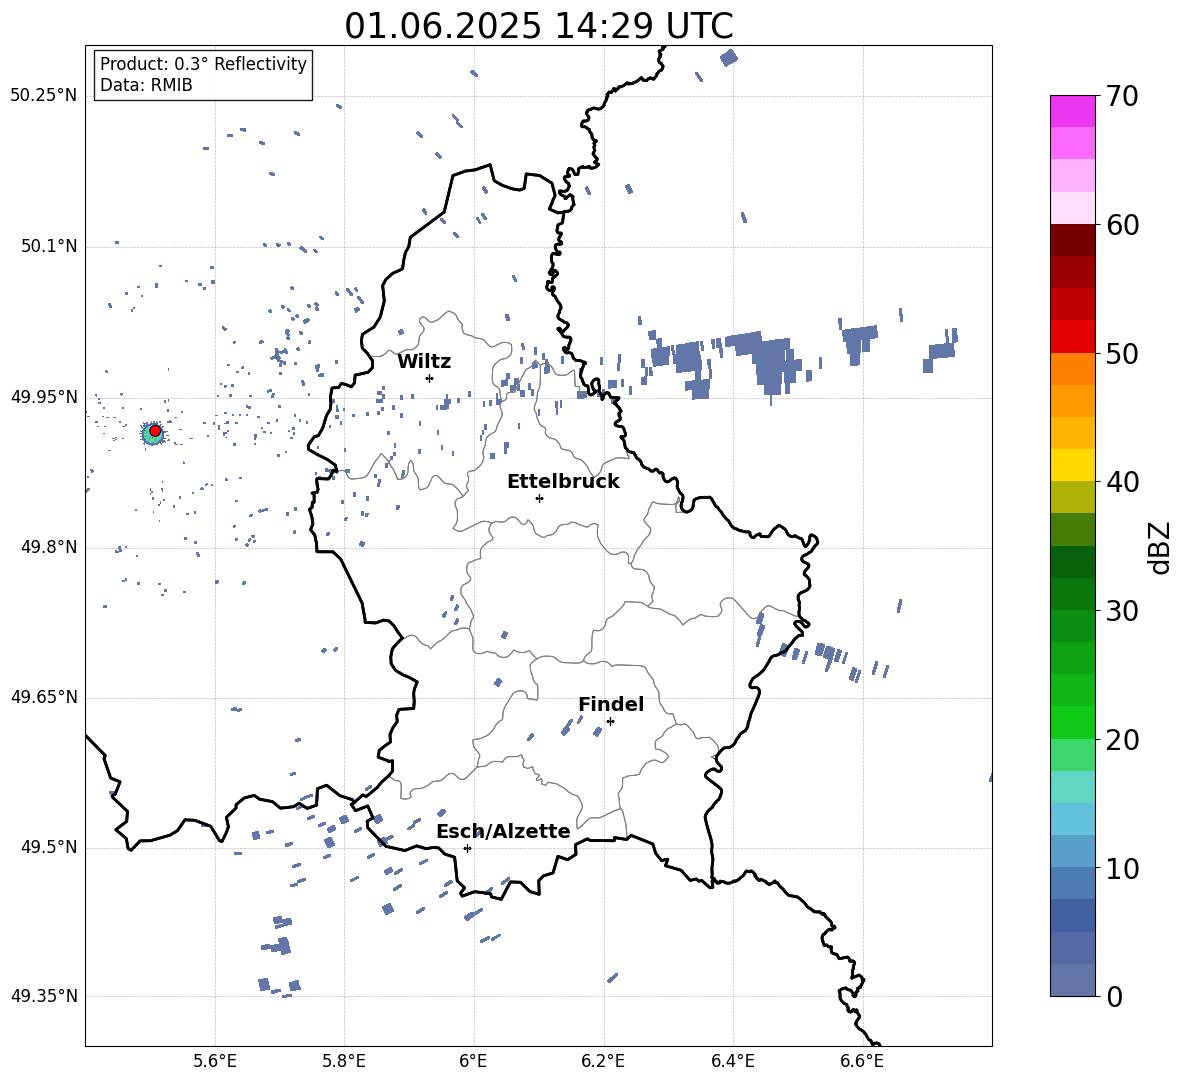This screenshot has width=1184, height=1081.
Task: Click the 6.6°E longitude label
Action: (x=862, y=1061)
